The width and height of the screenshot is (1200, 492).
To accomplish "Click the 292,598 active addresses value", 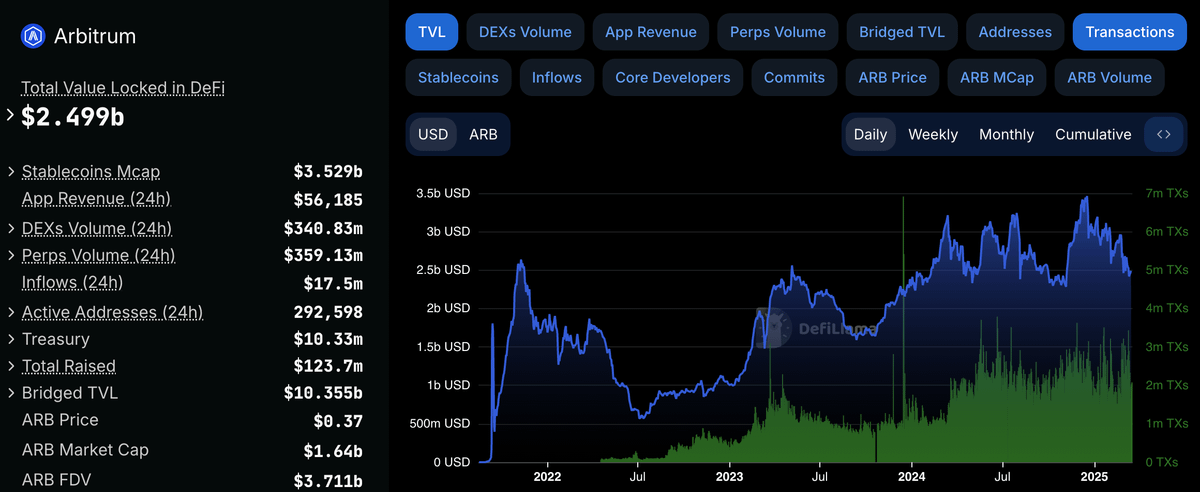I will point(328,312).
